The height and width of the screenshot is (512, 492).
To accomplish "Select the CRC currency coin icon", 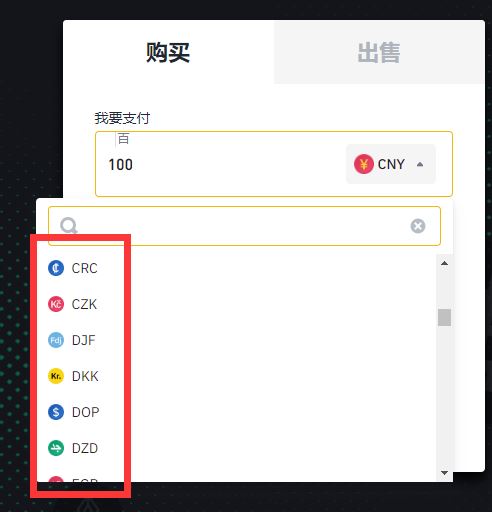I will pyautogui.click(x=56, y=268).
